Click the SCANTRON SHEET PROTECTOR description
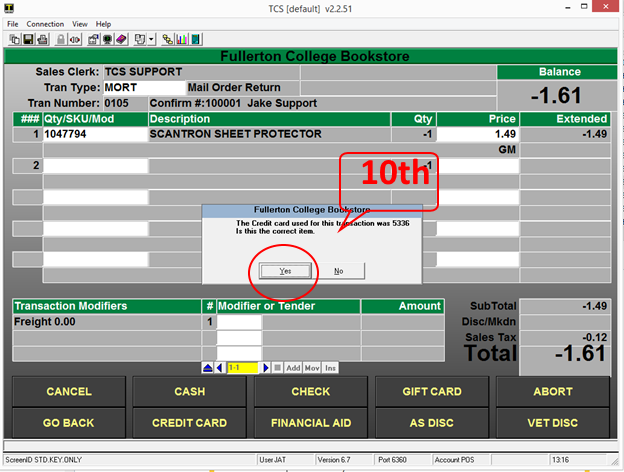The height and width of the screenshot is (472, 624). (235, 134)
